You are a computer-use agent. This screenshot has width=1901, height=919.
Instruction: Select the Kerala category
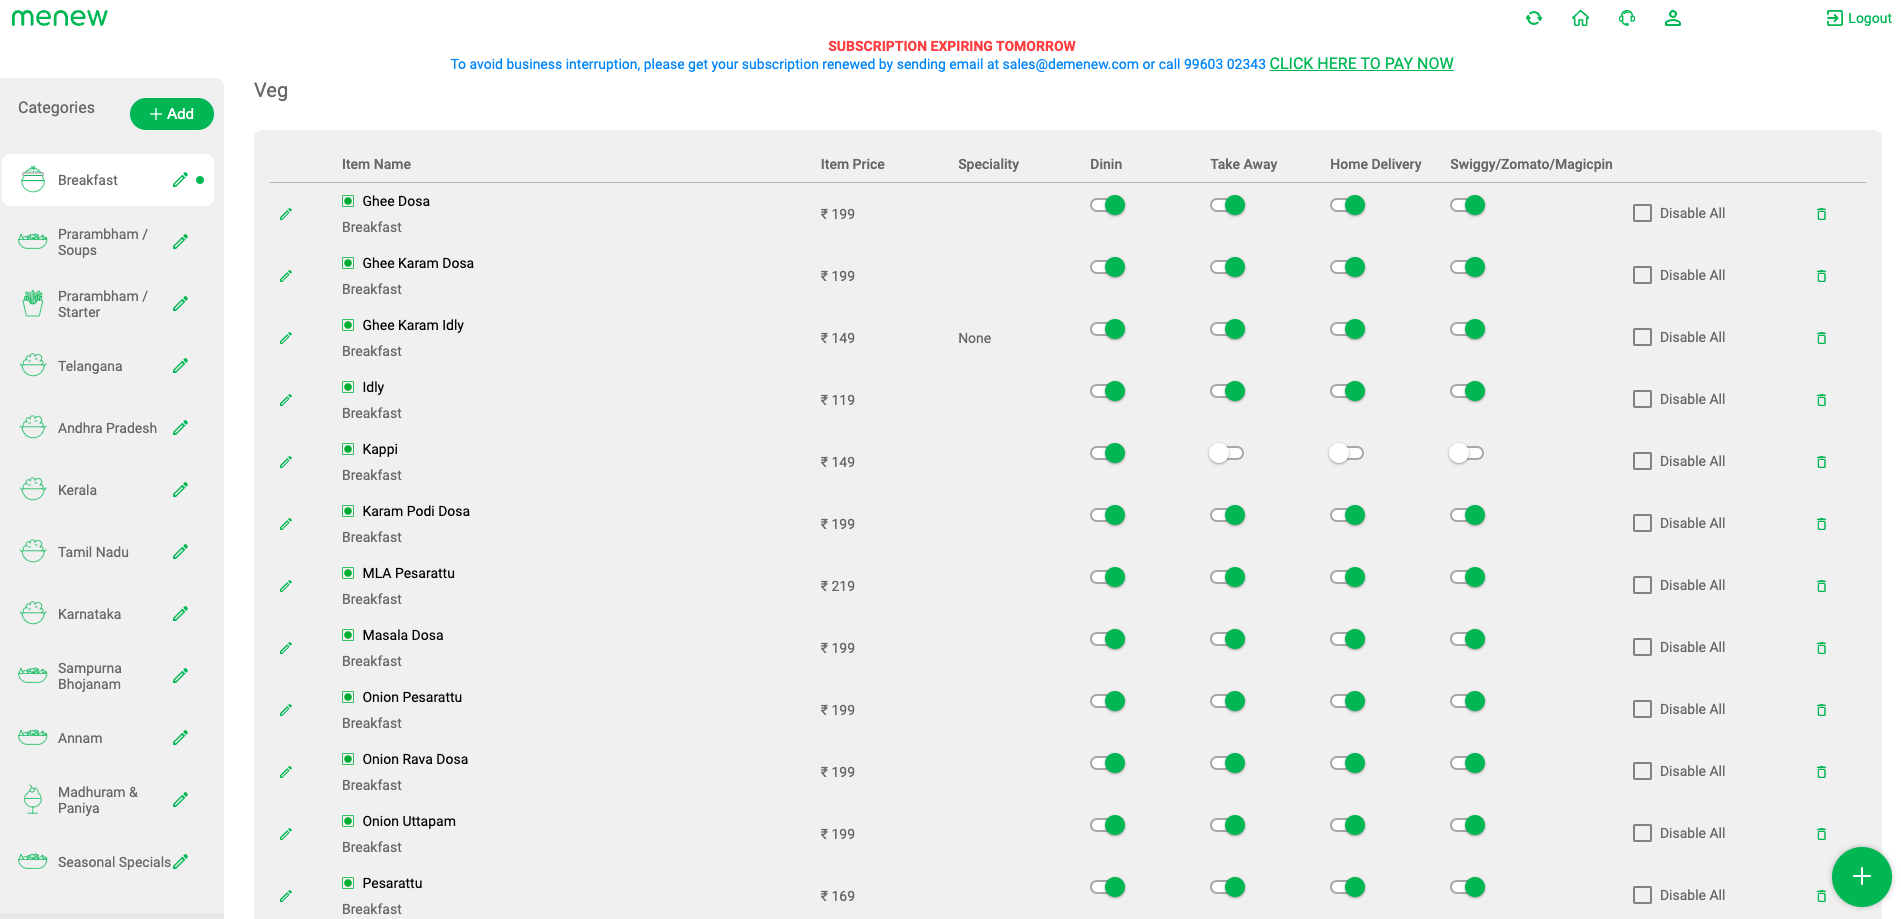click(77, 490)
